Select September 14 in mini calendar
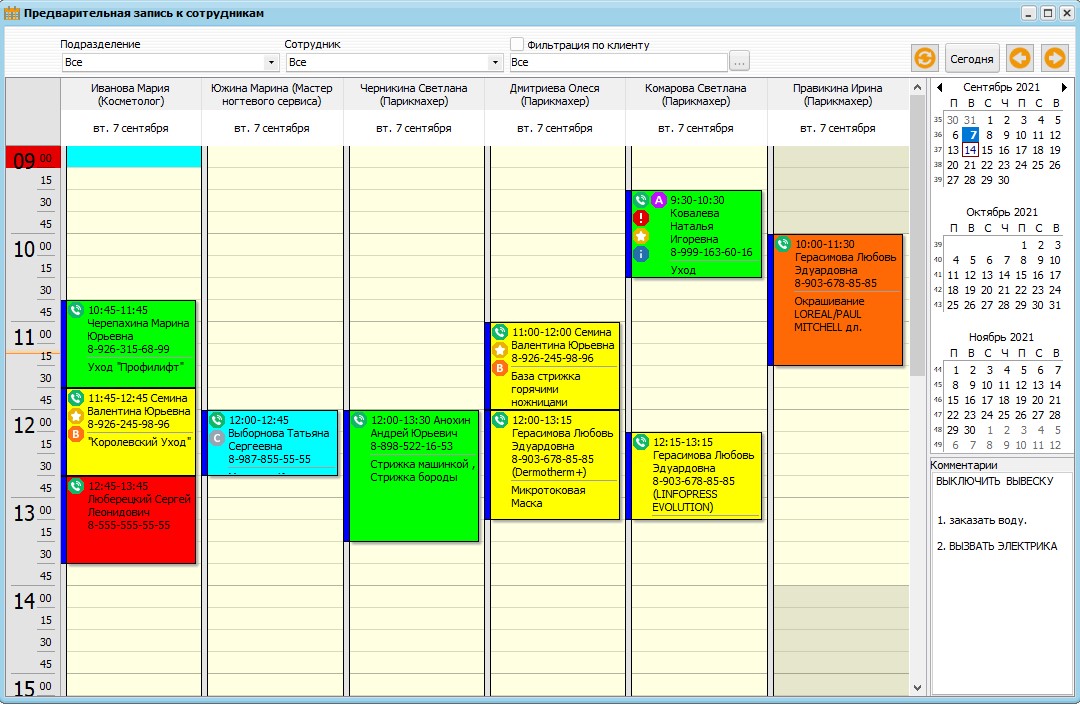 click(970, 150)
